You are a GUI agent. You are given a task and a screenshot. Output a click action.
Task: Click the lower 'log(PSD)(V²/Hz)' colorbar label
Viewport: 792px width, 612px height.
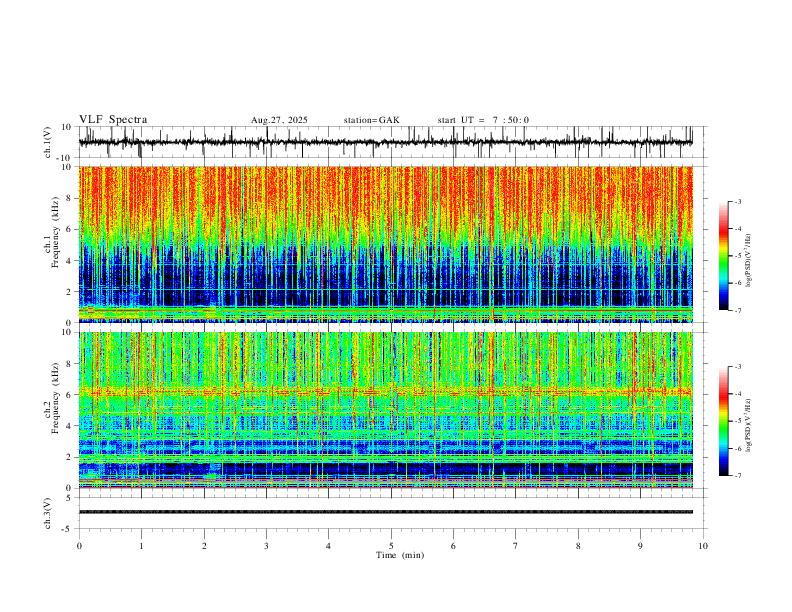[749, 425]
